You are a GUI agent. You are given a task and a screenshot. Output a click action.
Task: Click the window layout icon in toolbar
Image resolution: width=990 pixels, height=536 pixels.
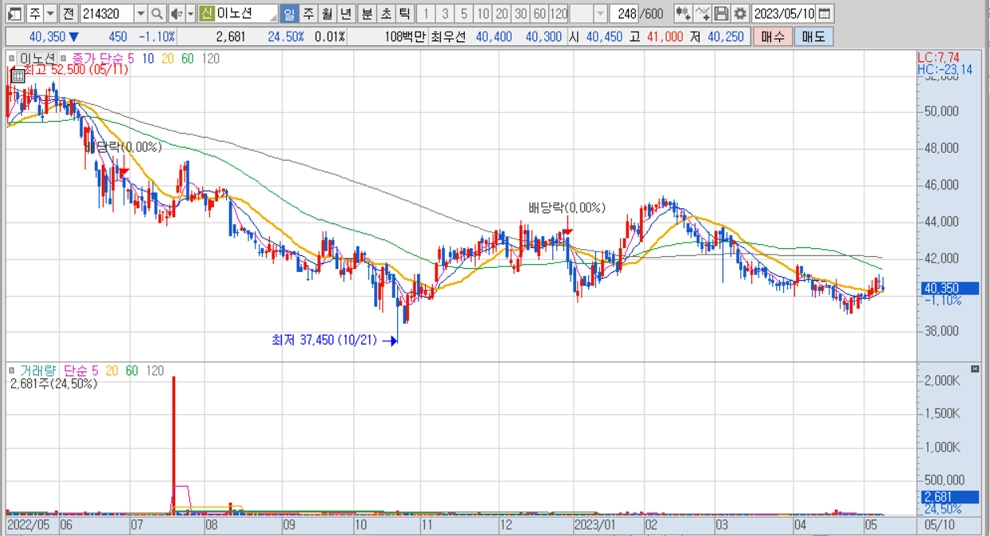click(x=14, y=14)
